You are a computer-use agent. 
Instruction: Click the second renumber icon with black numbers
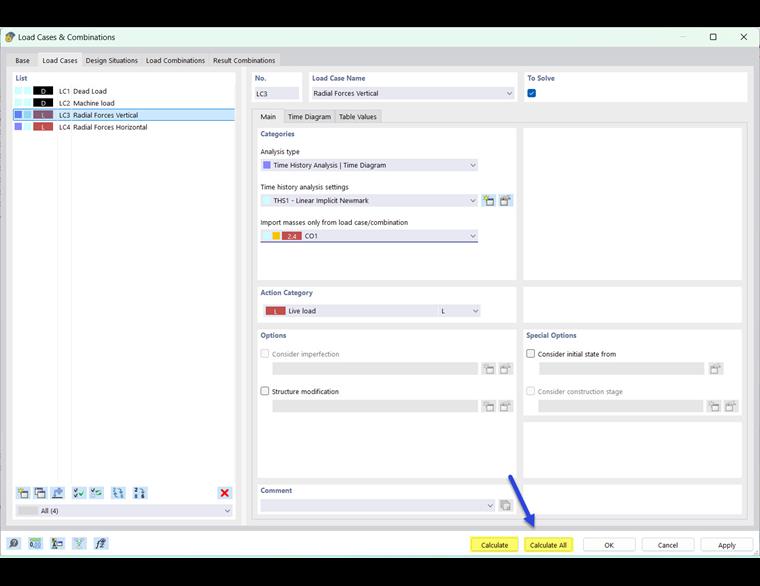pos(139,493)
